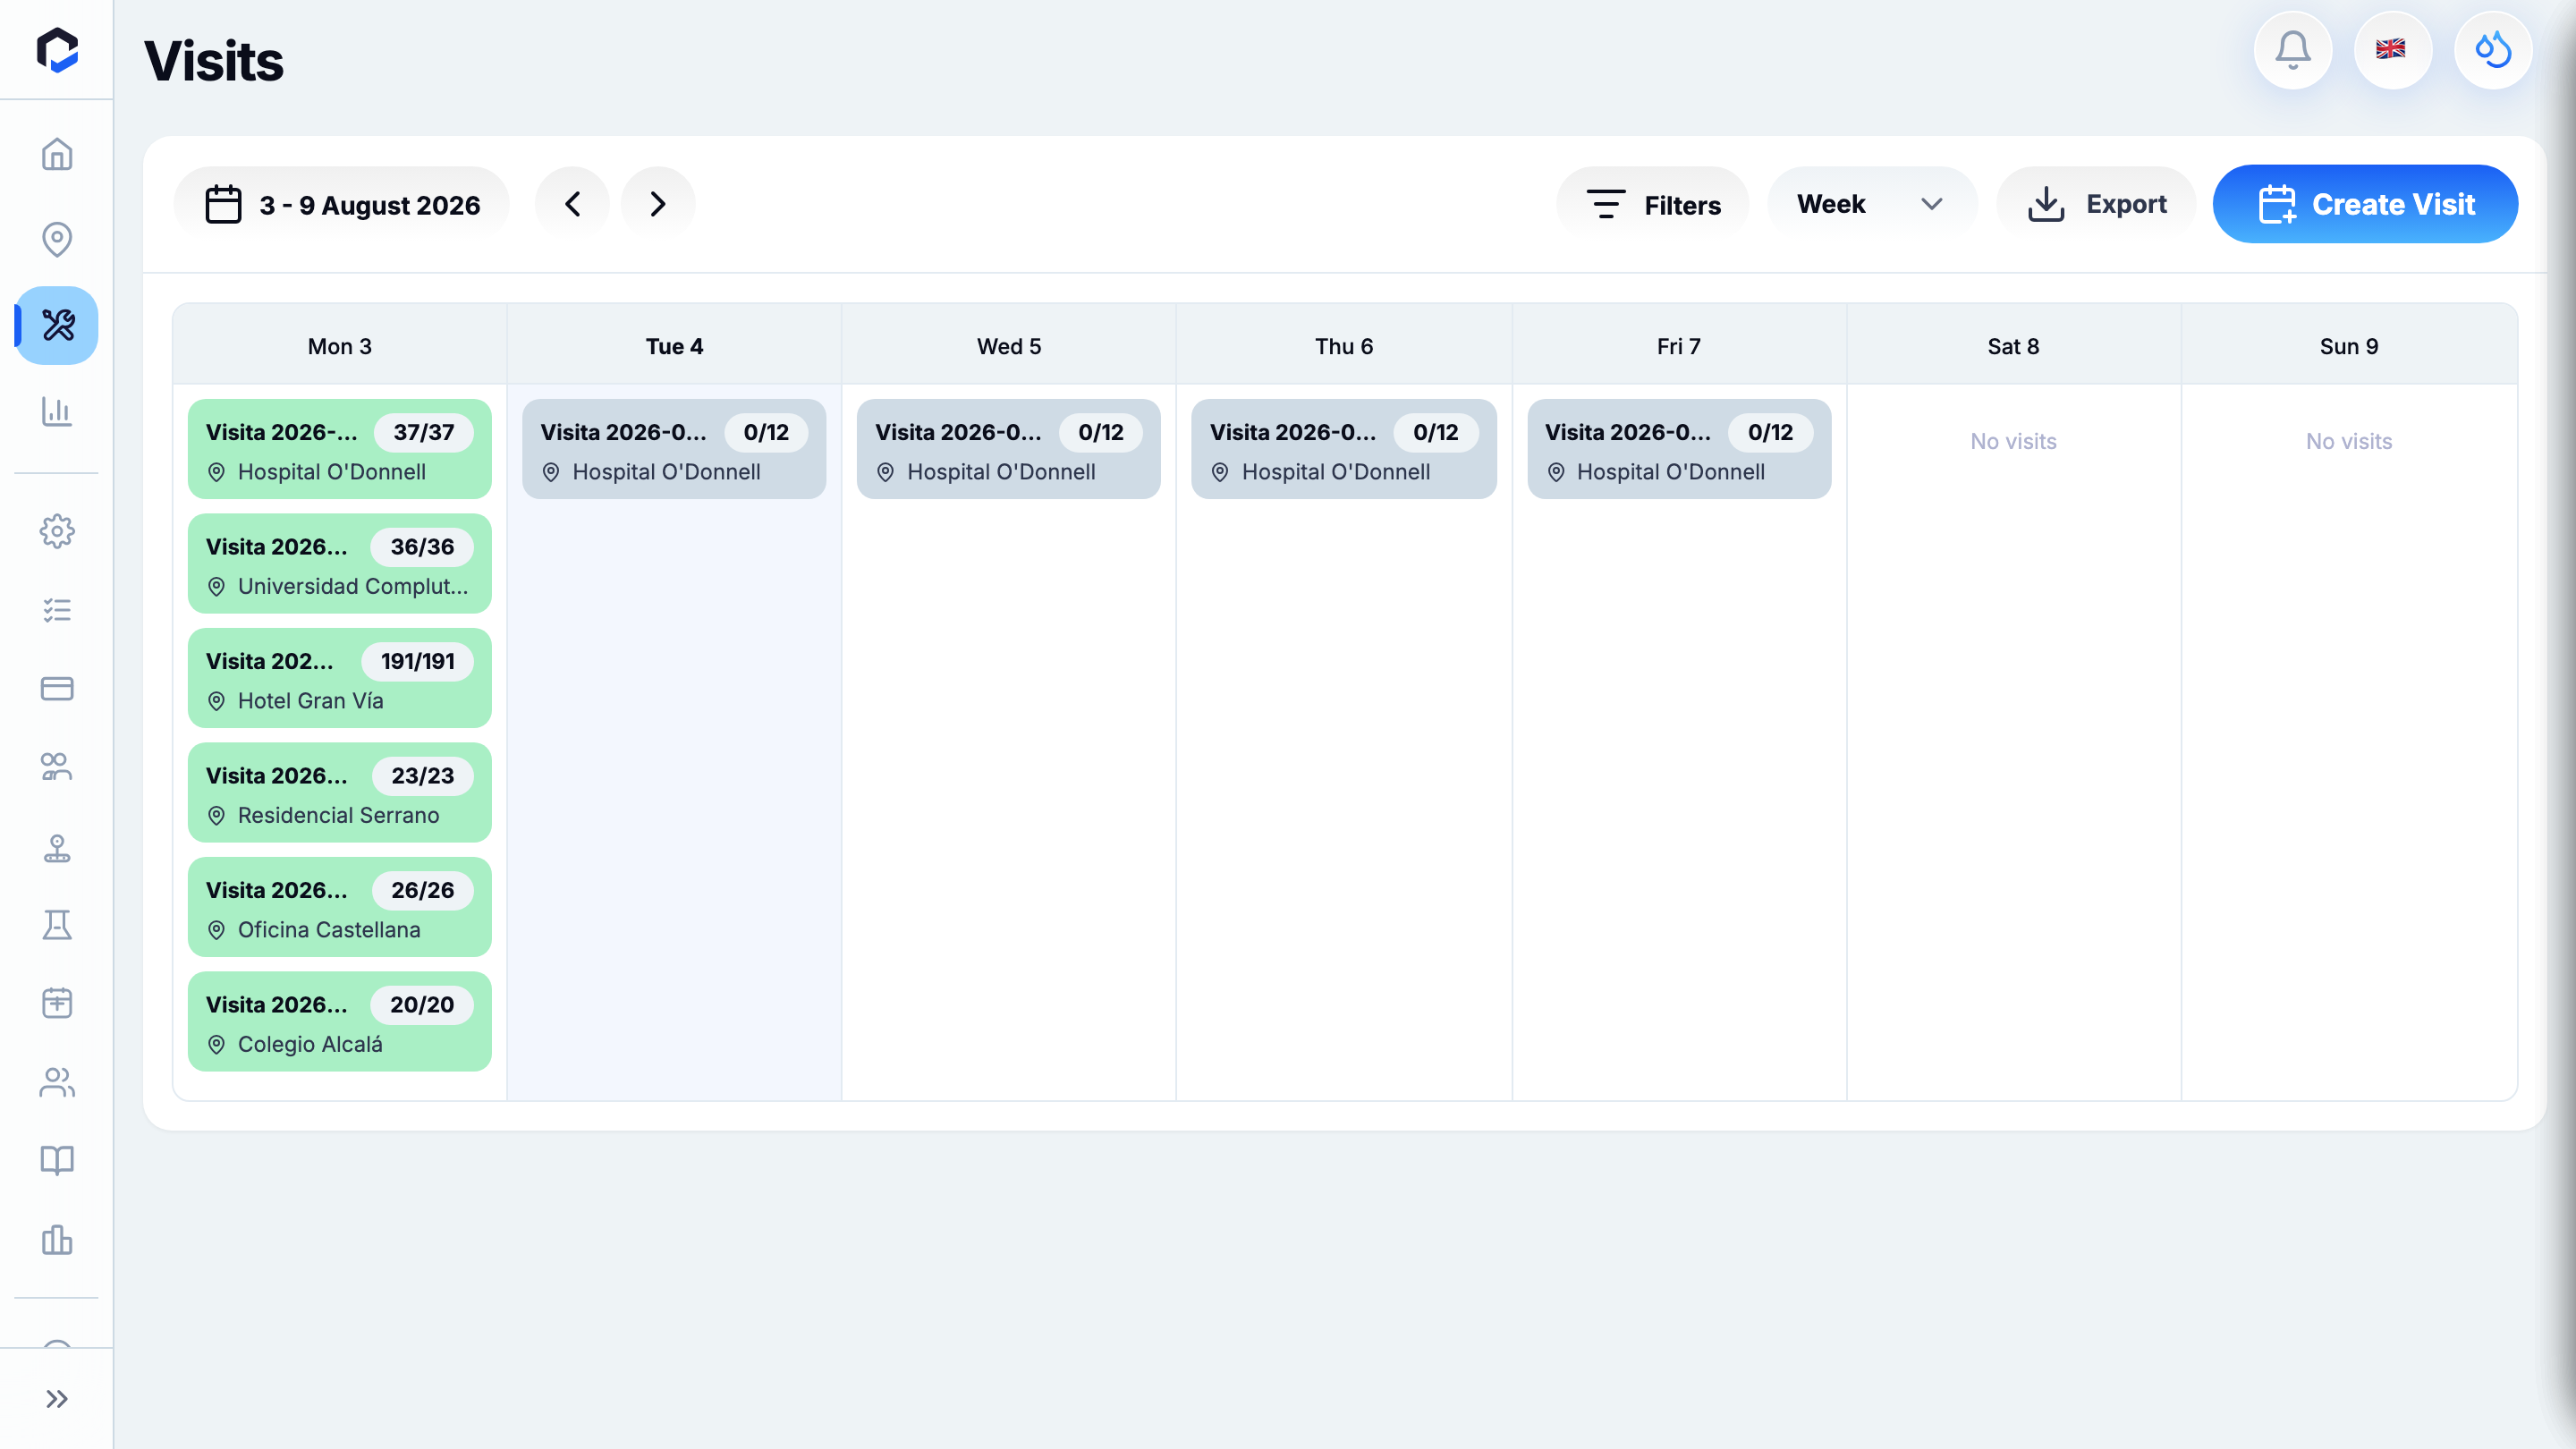Open the 3 - 9 August 2026 date picker

(342, 204)
